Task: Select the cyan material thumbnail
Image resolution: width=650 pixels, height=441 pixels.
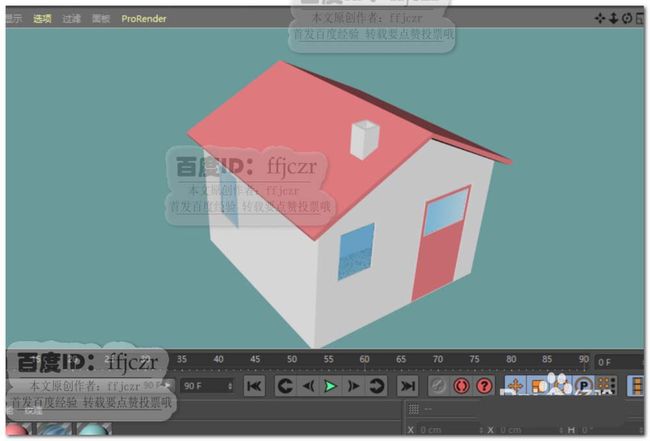Action: tap(94, 429)
